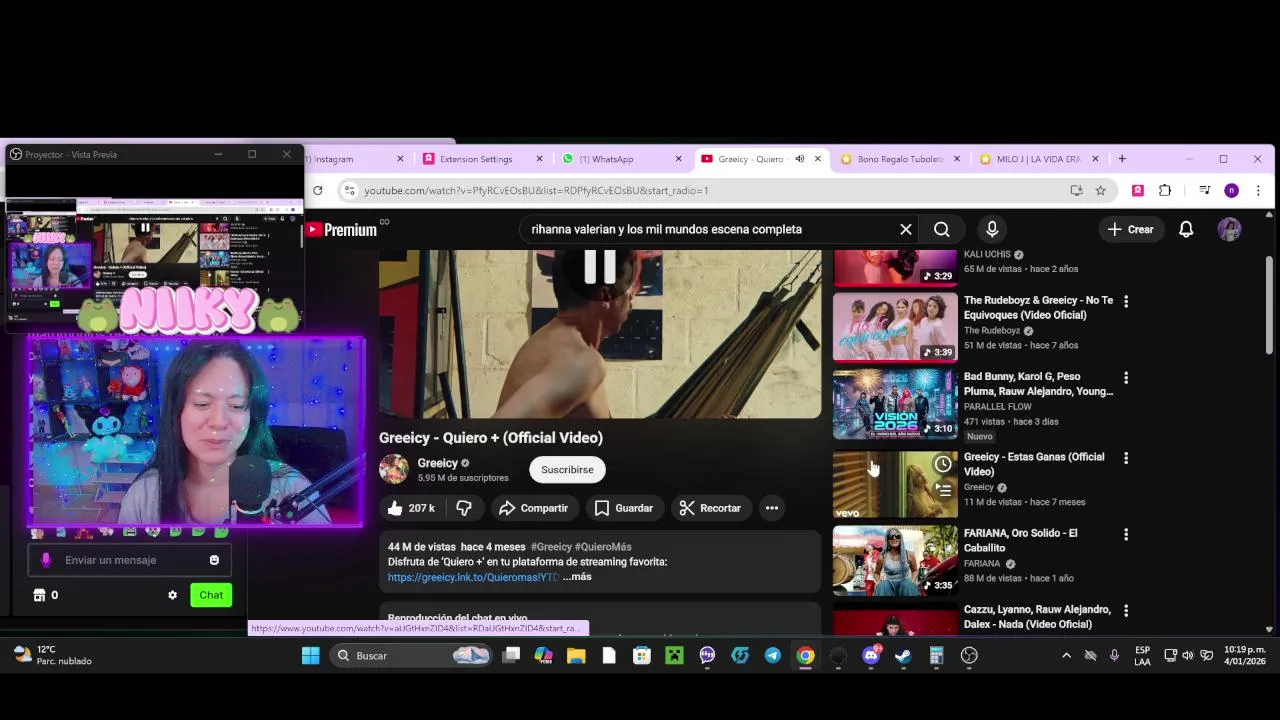The image size is (1280, 720).
Task: Open the Windows Start menu
Action: (311, 656)
